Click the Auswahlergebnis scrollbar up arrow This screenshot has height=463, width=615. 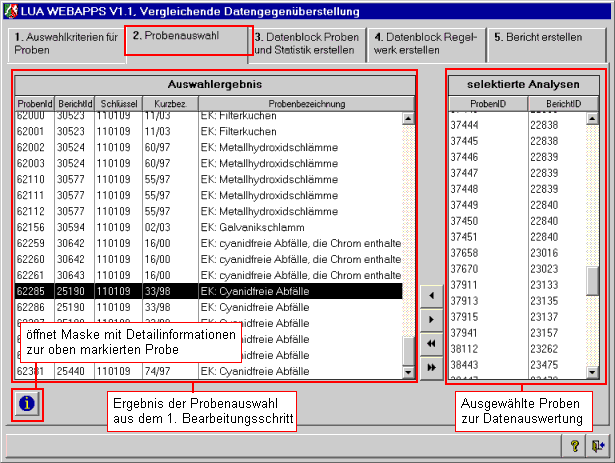tap(408, 117)
